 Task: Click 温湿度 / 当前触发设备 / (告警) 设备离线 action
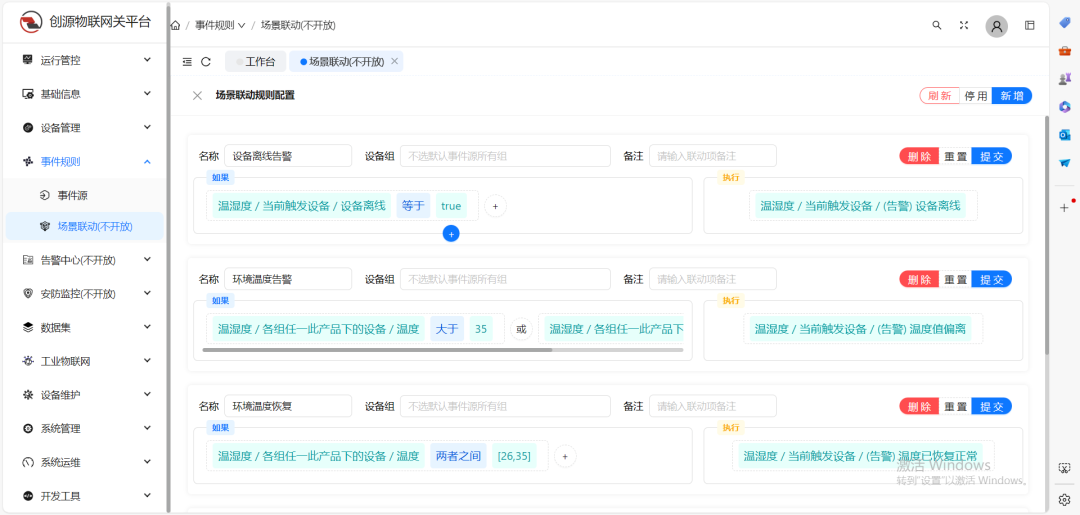click(860, 205)
